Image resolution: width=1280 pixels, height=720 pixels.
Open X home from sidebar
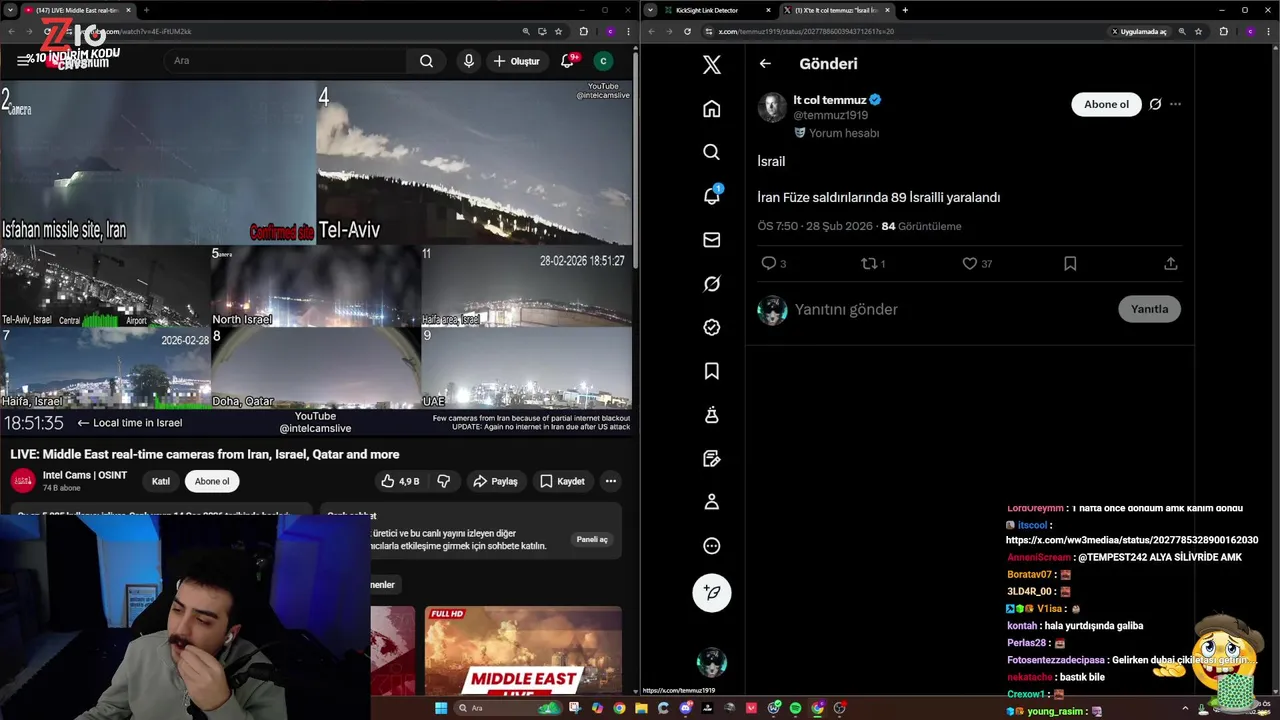click(x=711, y=108)
